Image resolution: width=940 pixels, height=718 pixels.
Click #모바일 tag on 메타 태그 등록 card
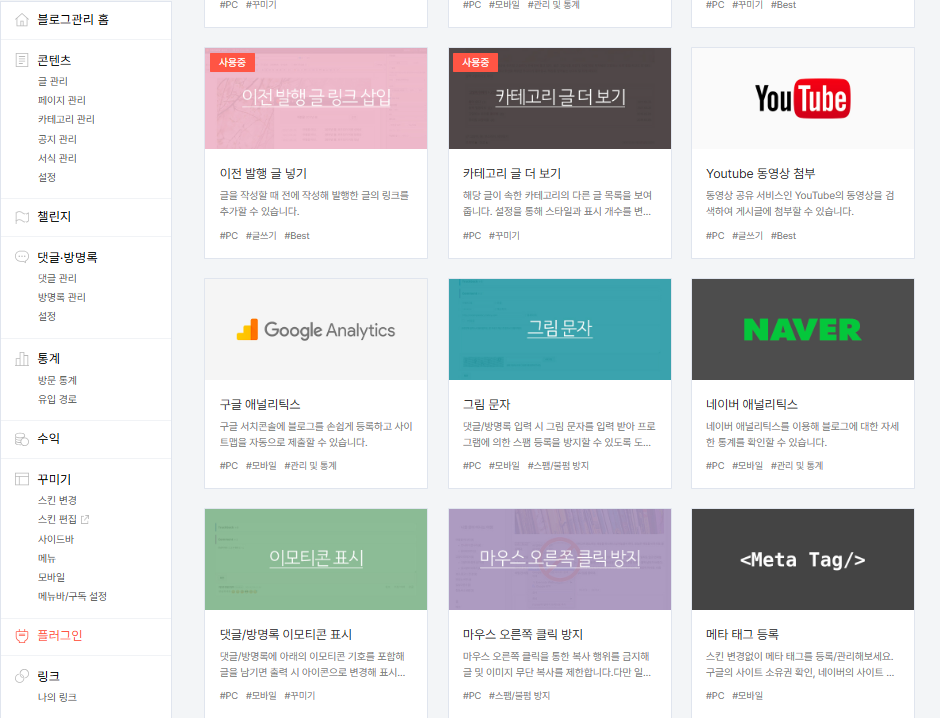(x=747, y=696)
